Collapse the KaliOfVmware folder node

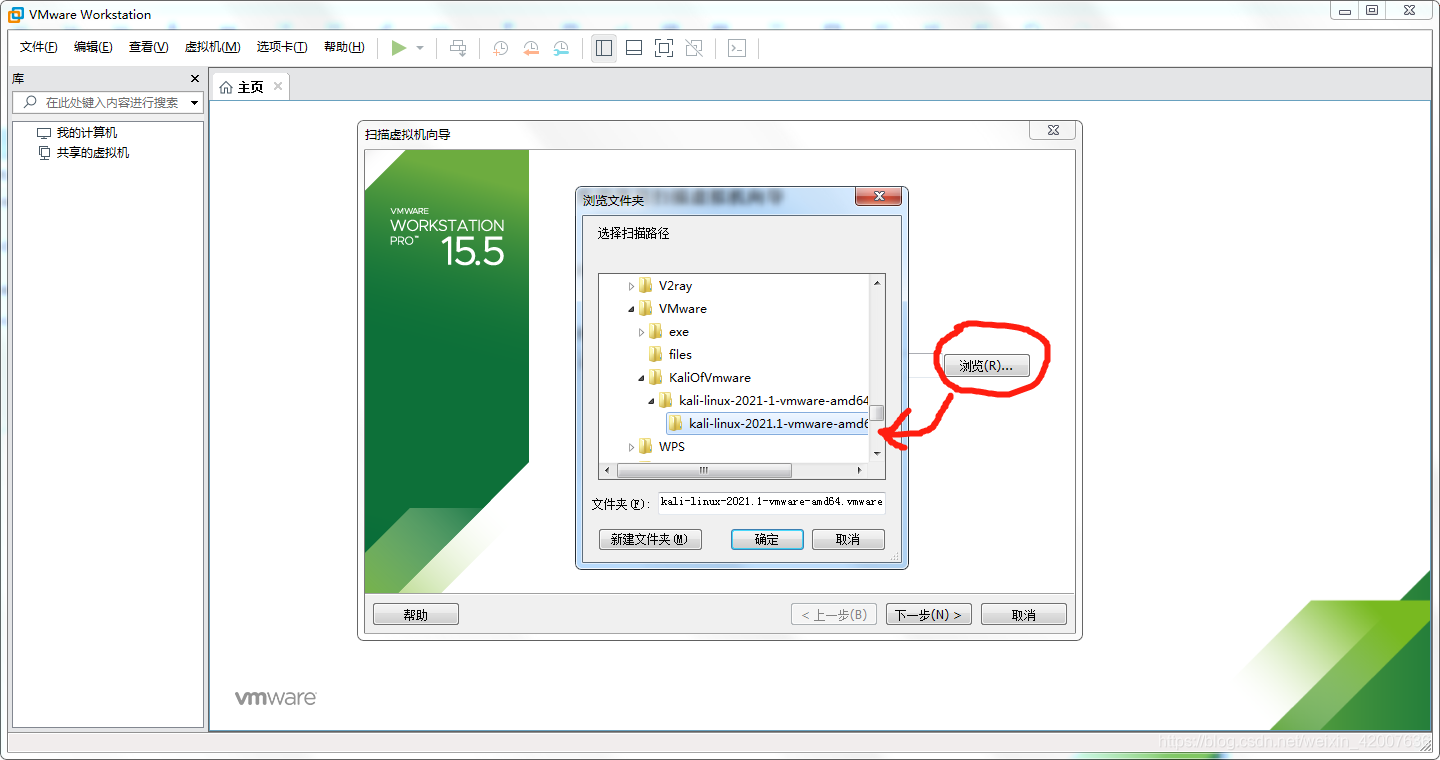coord(641,378)
